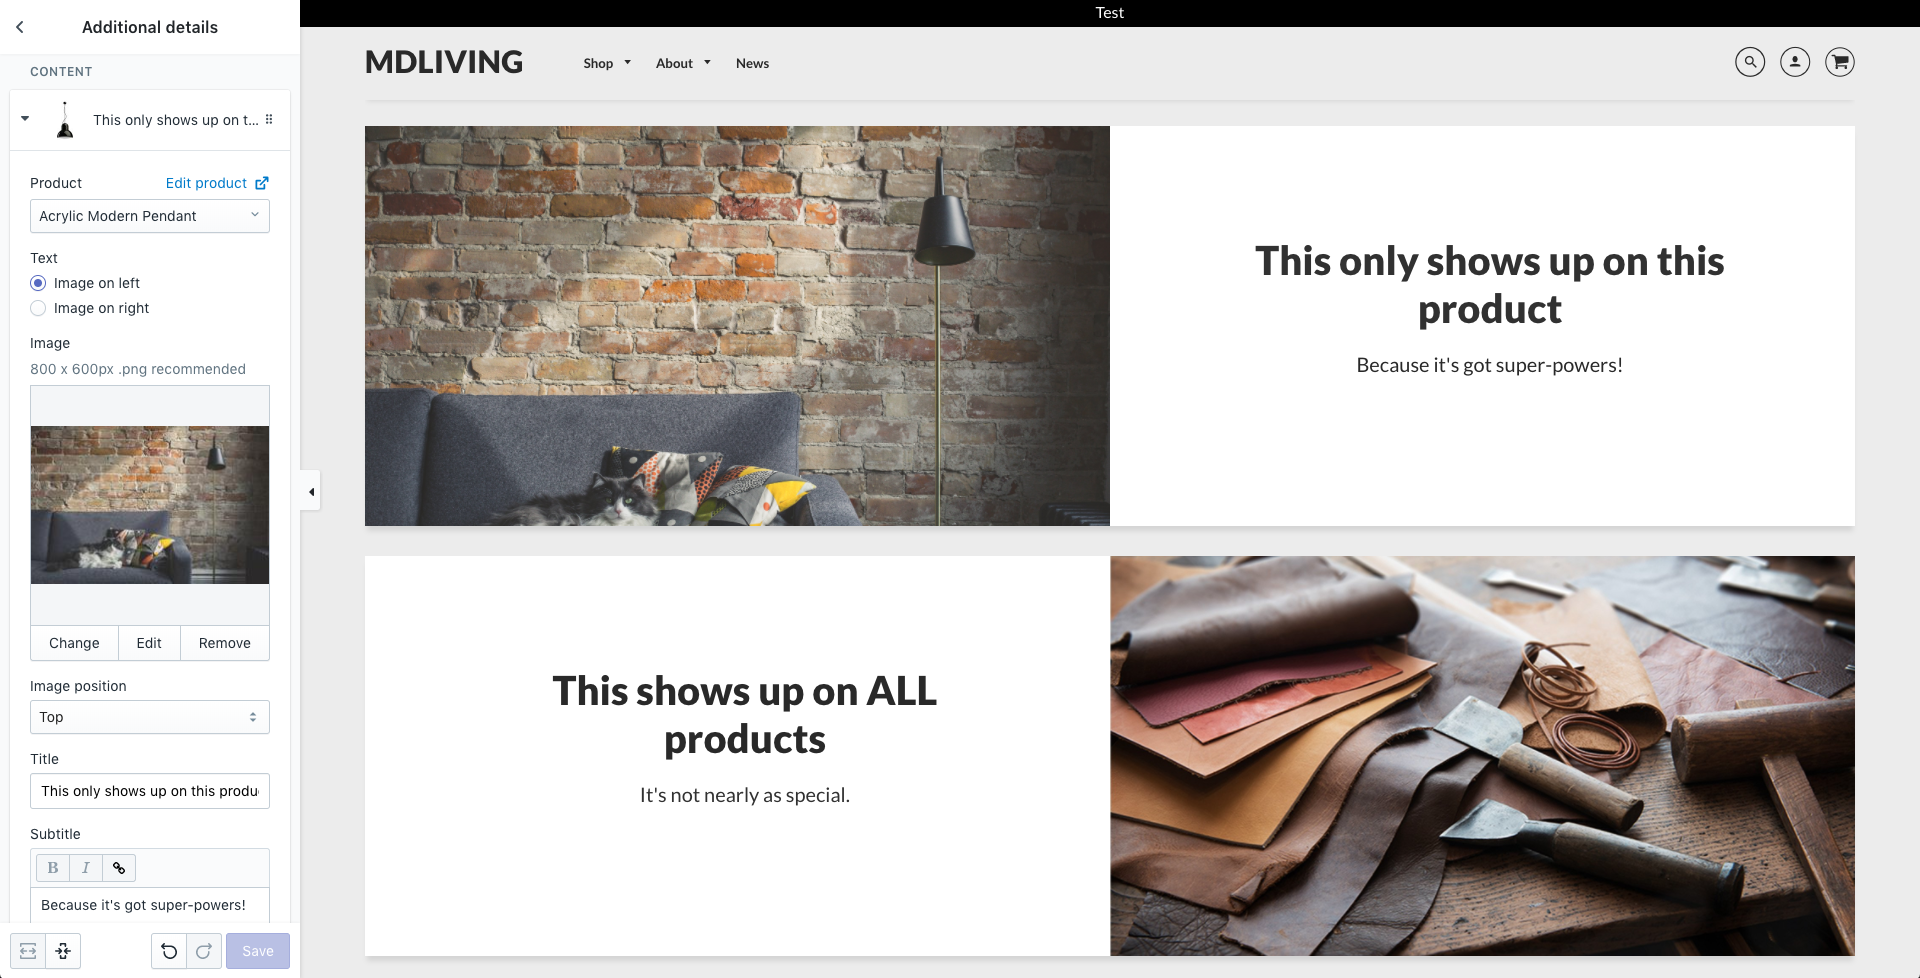The width and height of the screenshot is (1920, 978).
Task: Click the Change image button
Action: pyautogui.click(x=74, y=643)
